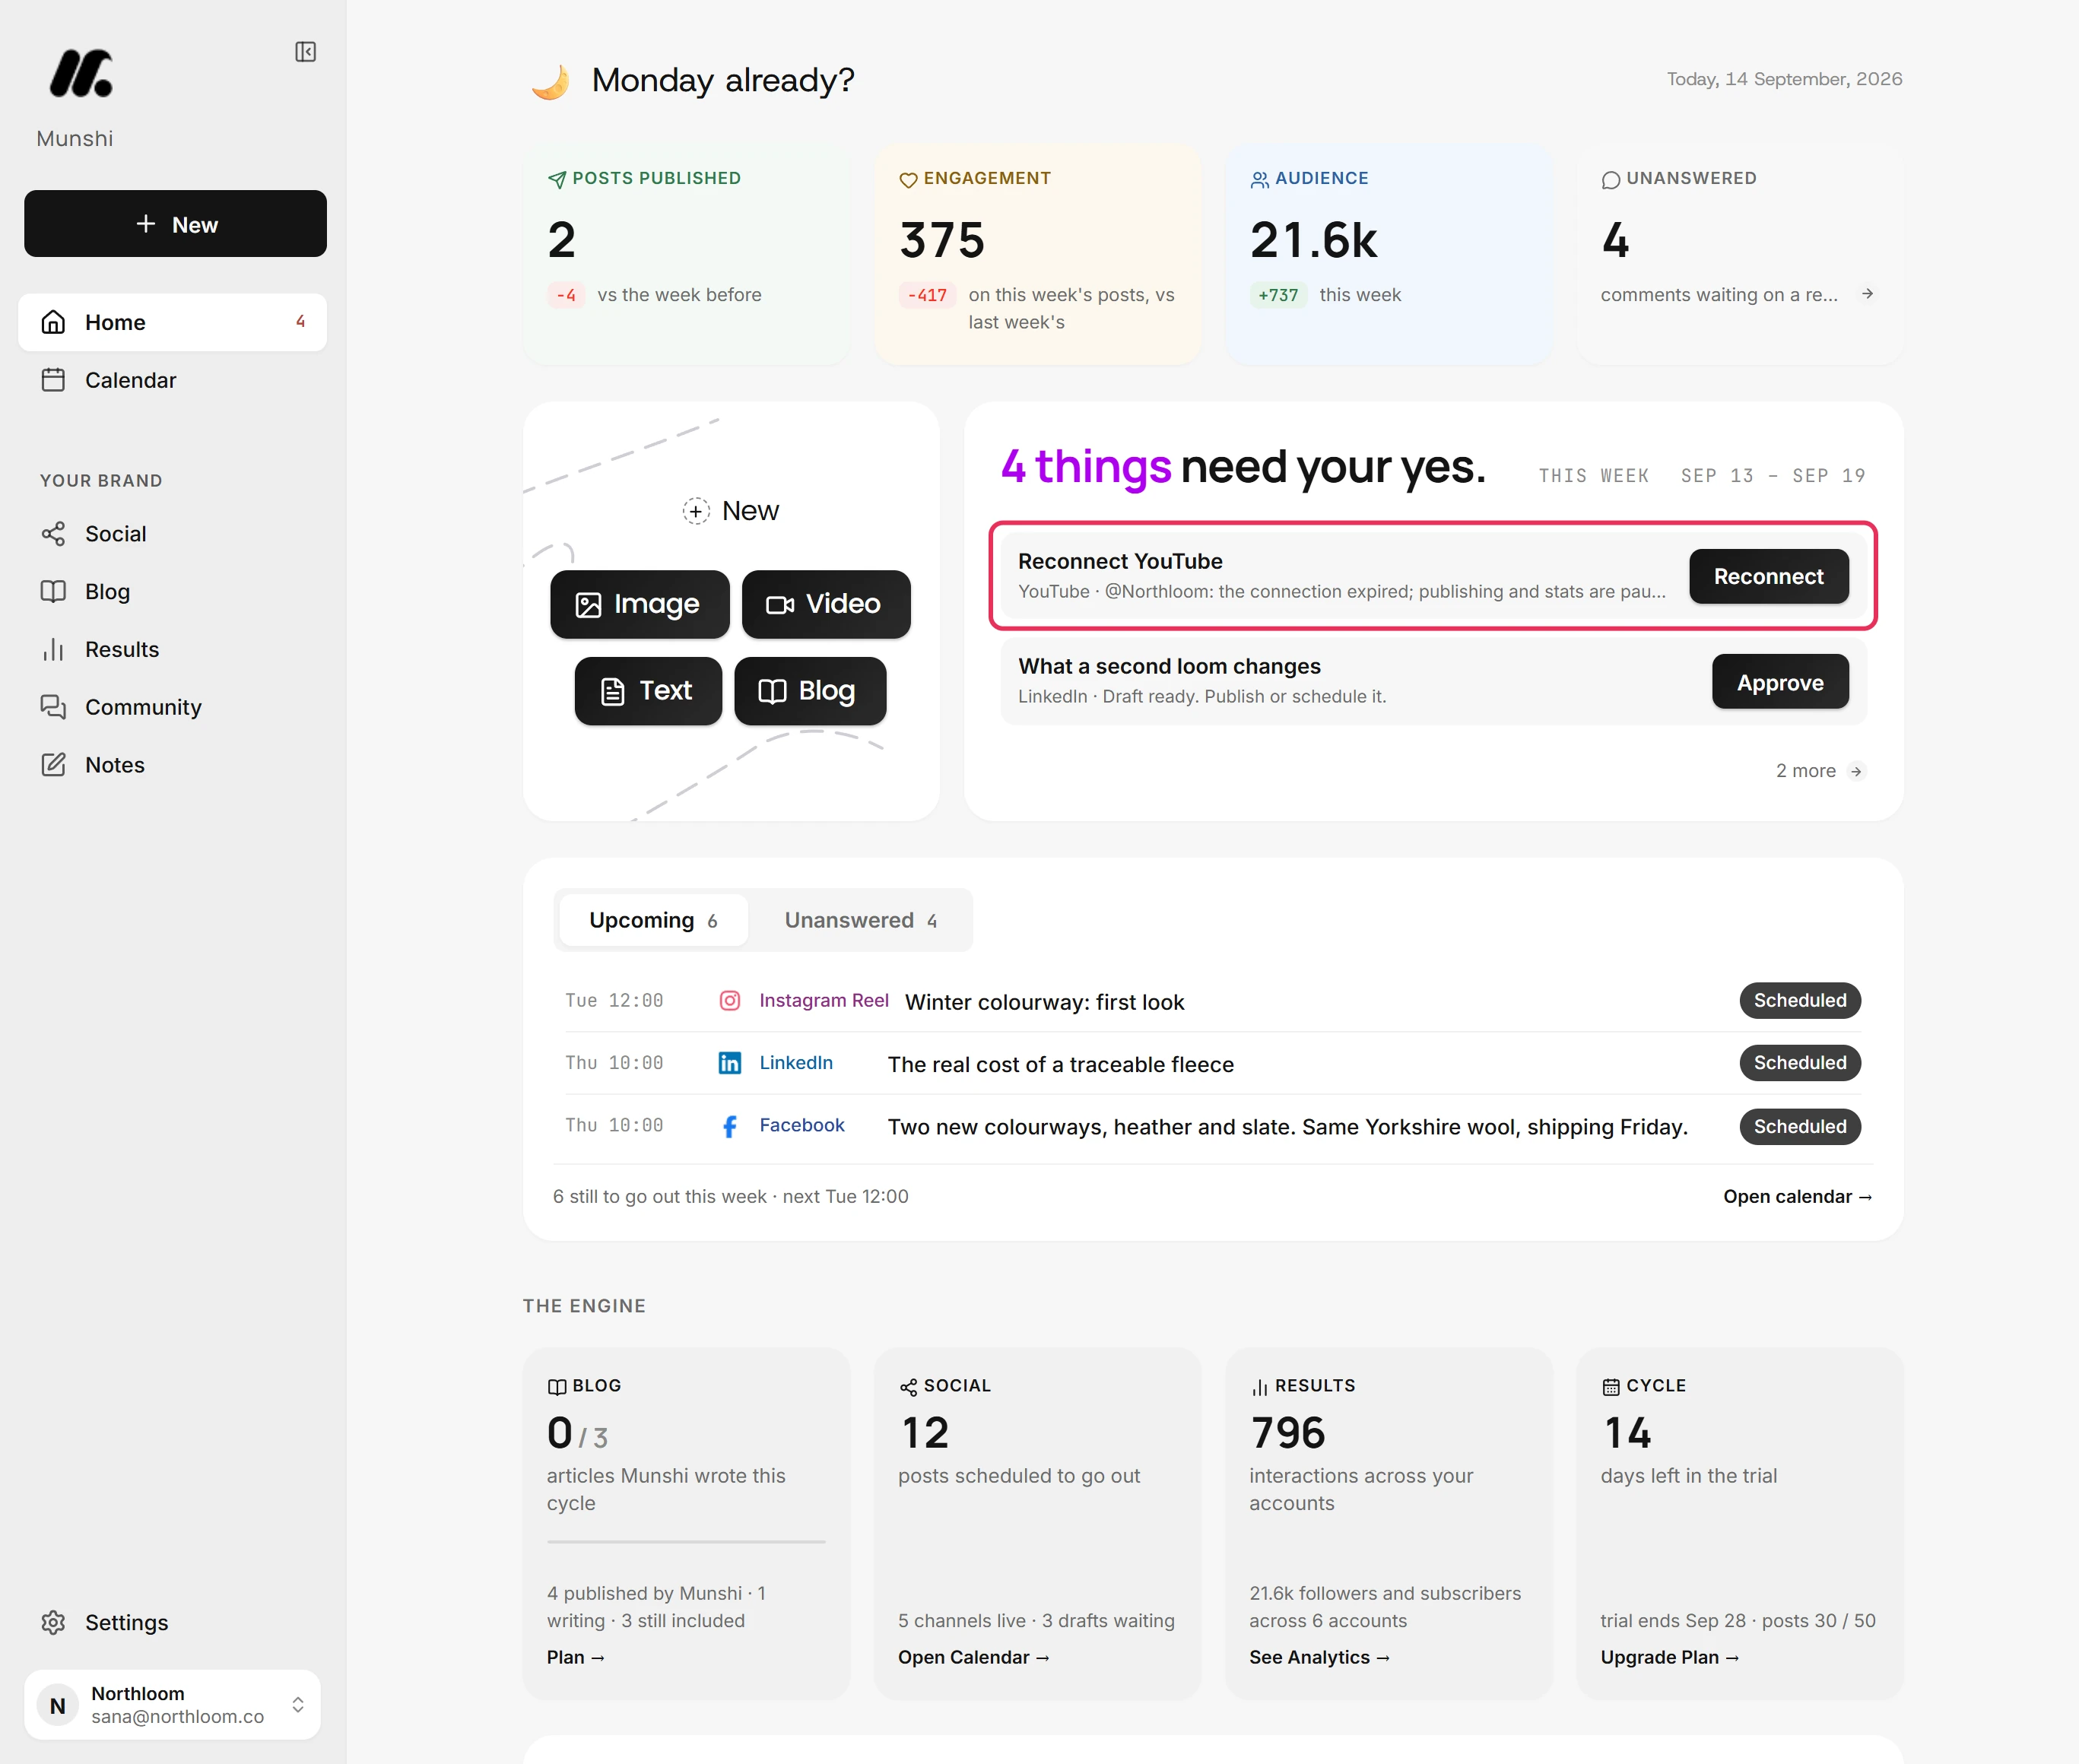
Task: Create a new Blog article from the tile
Action: tap(810, 691)
